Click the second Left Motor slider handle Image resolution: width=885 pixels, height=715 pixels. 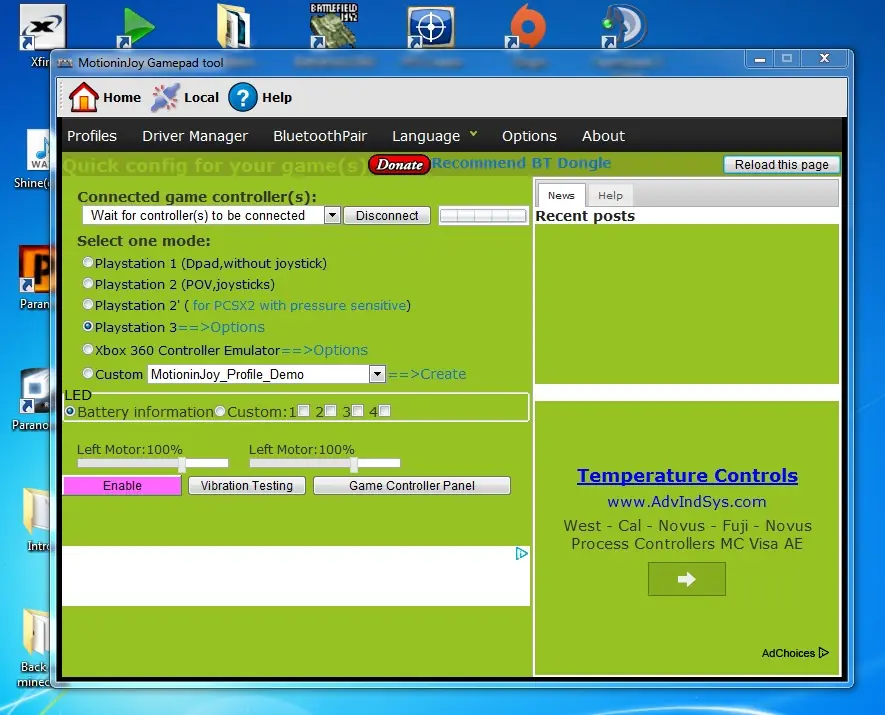[x=354, y=464]
